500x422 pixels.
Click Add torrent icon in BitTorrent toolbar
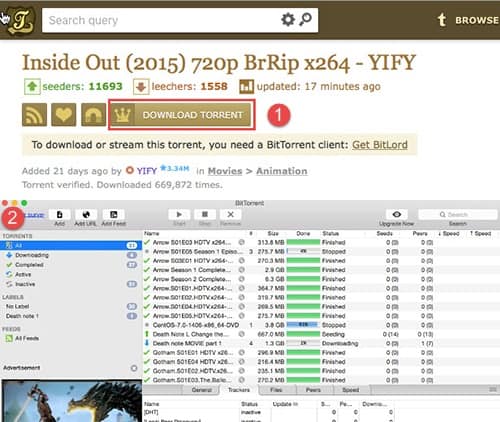coord(59,214)
